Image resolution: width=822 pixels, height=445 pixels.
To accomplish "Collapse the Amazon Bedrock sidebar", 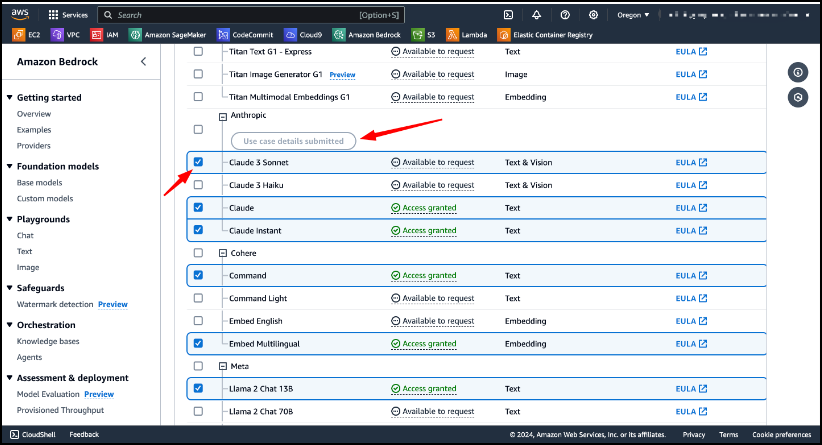I will click(143, 62).
